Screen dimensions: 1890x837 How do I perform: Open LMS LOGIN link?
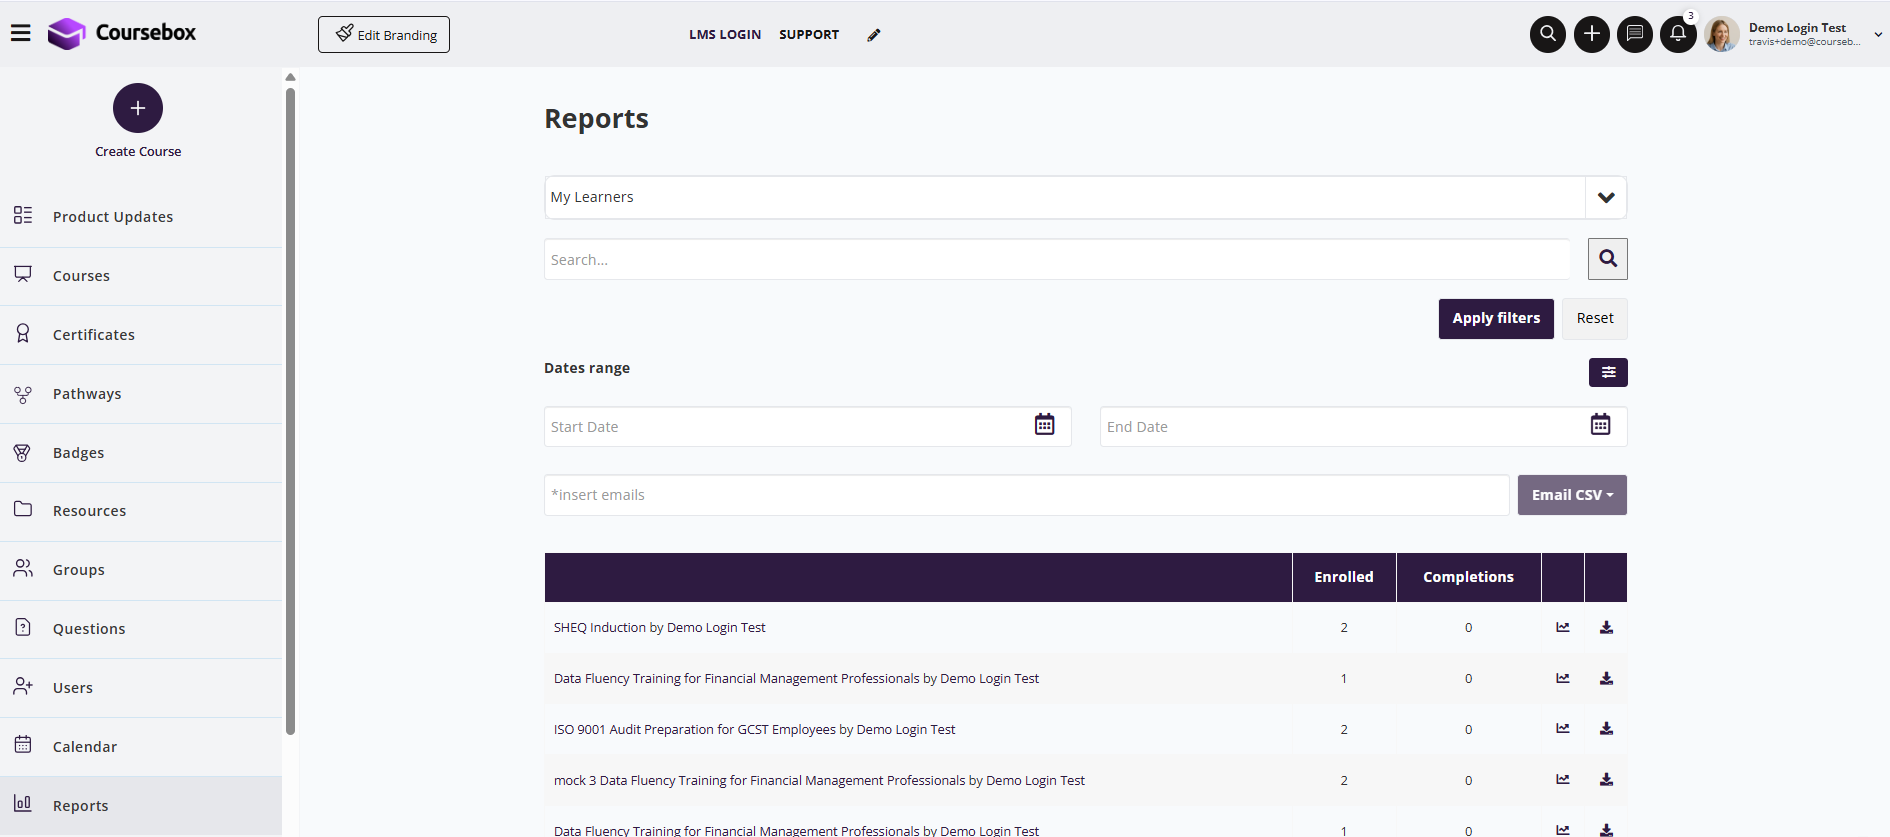tap(725, 35)
